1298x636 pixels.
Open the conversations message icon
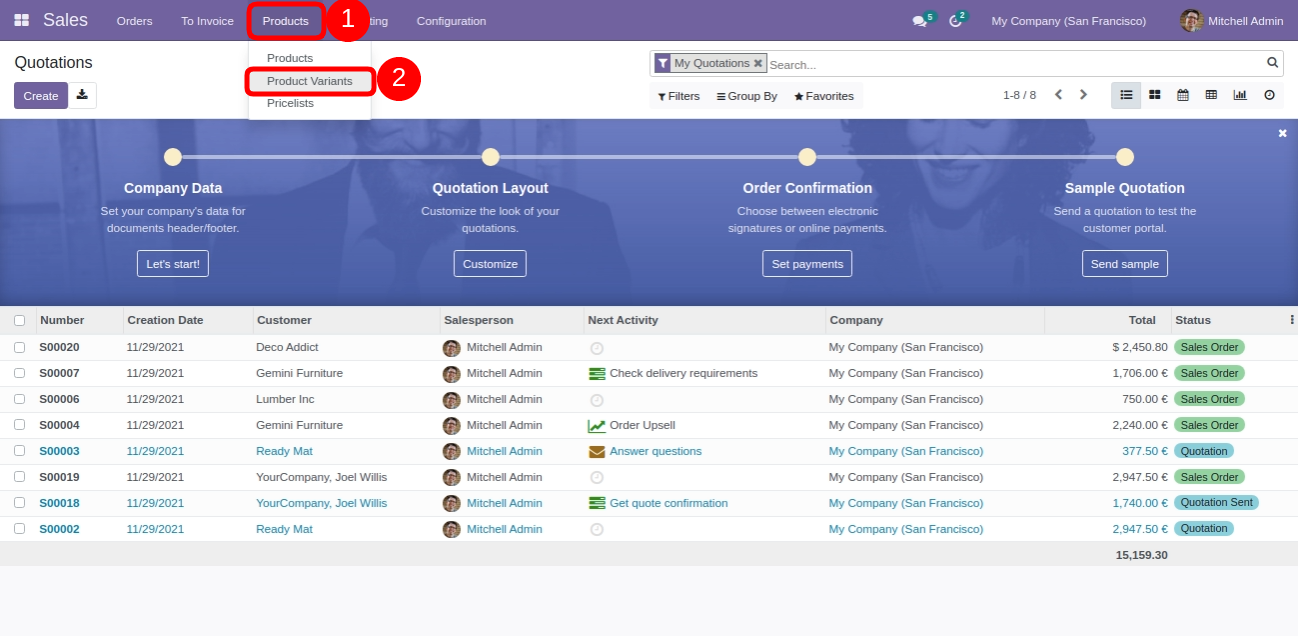click(919, 21)
